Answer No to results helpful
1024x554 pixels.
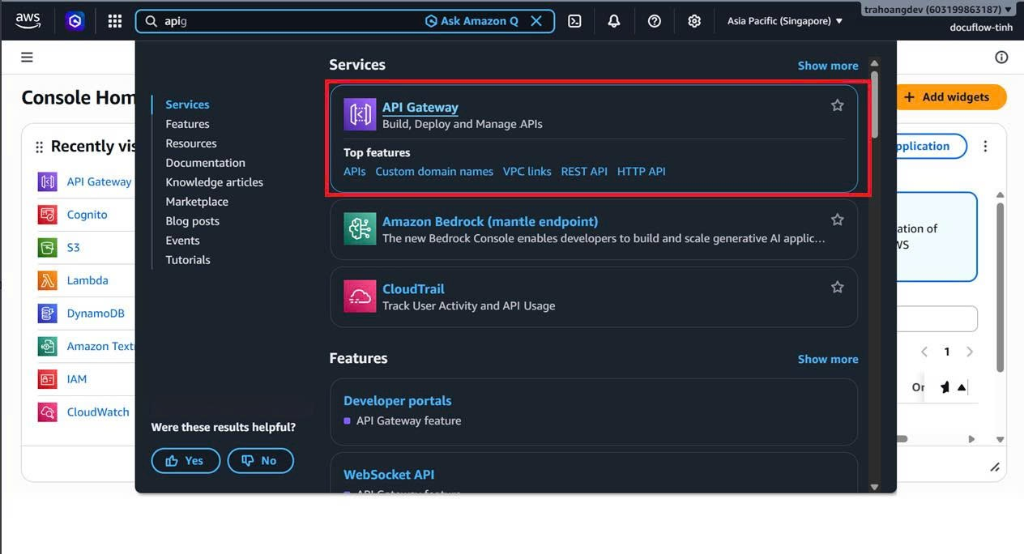261,461
